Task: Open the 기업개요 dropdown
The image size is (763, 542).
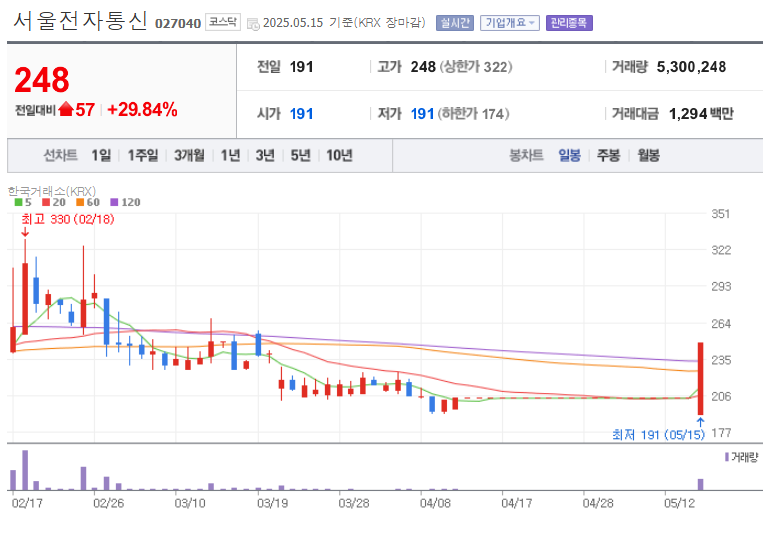Action: [509, 23]
